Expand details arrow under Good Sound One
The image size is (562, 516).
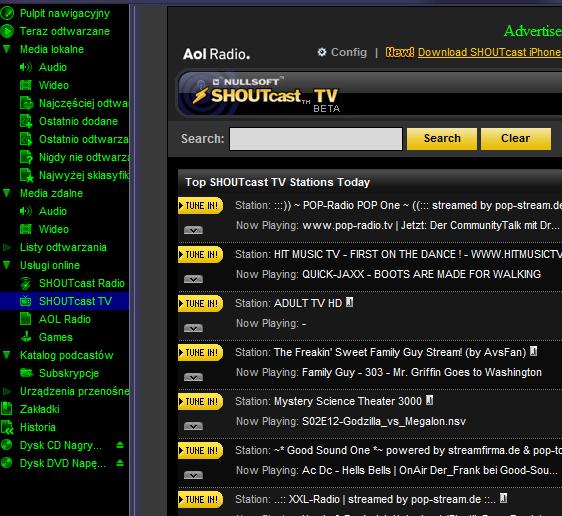(x=193, y=476)
